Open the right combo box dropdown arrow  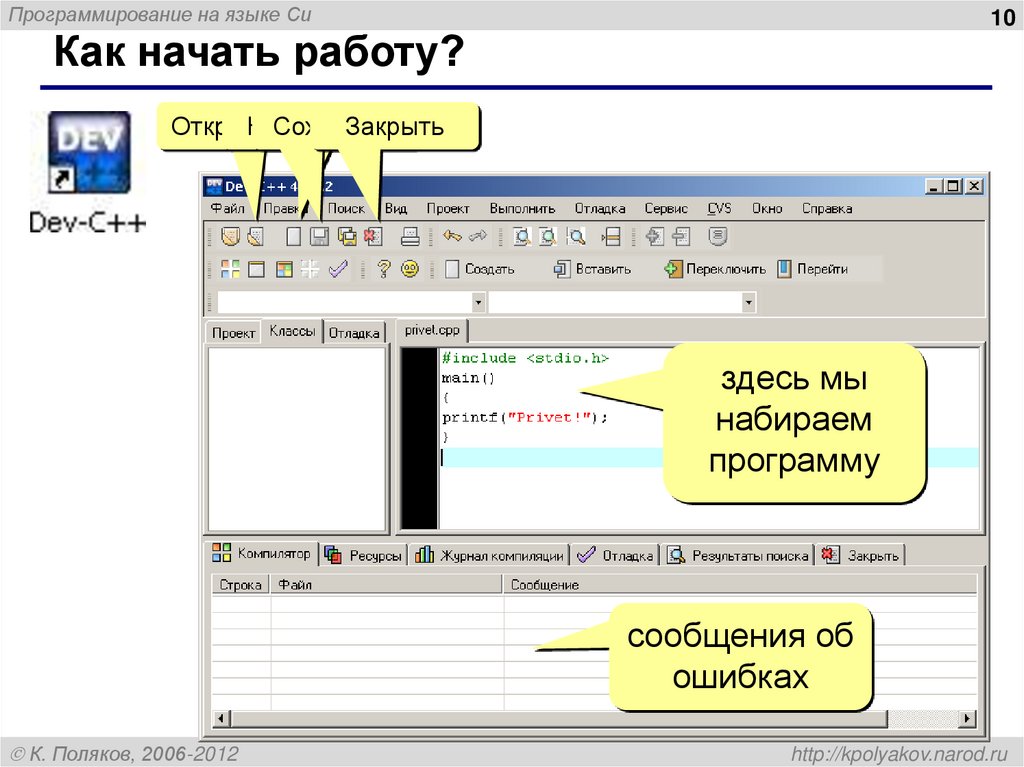click(748, 302)
